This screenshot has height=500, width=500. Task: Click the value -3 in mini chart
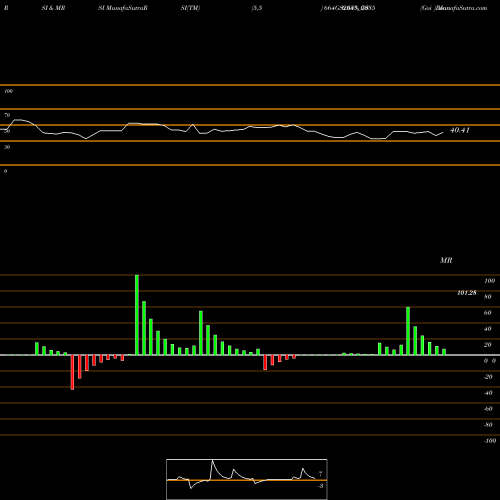(321, 486)
